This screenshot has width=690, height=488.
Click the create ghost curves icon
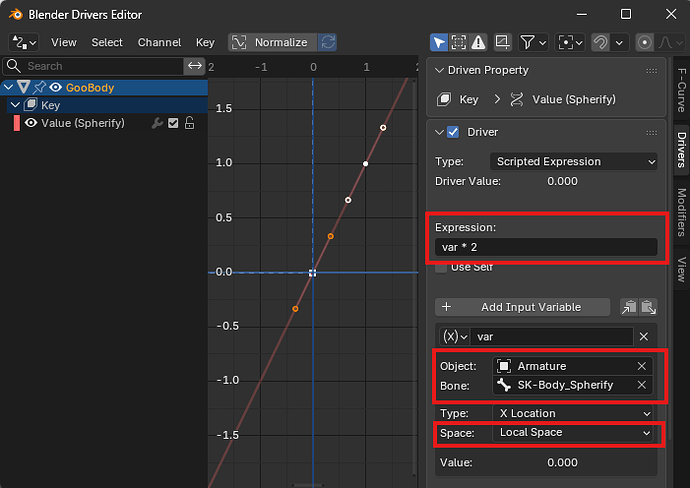click(502, 42)
